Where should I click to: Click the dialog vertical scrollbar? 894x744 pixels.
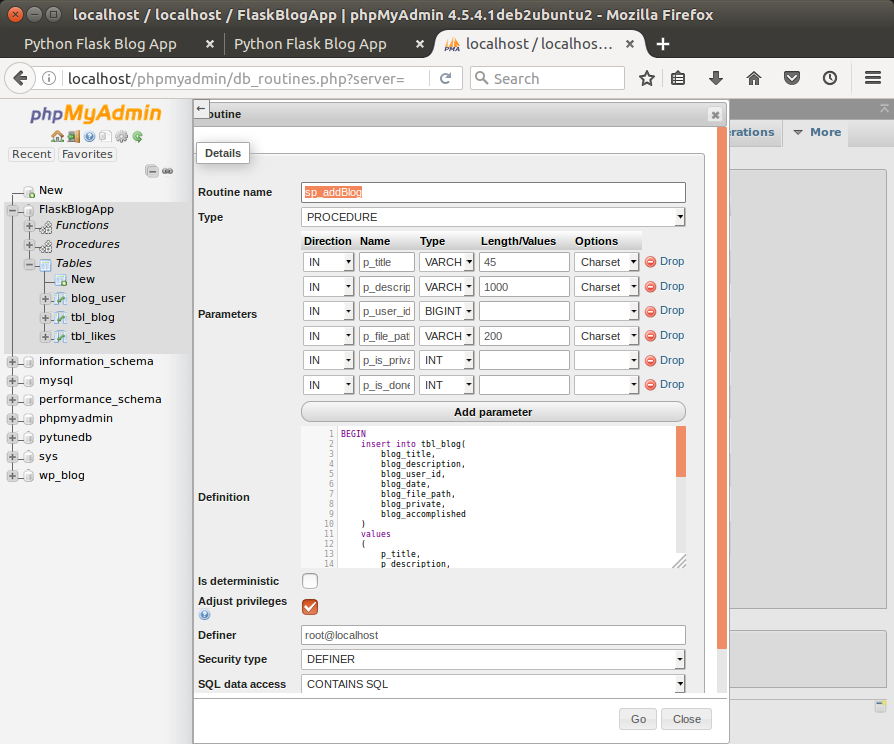722,388
